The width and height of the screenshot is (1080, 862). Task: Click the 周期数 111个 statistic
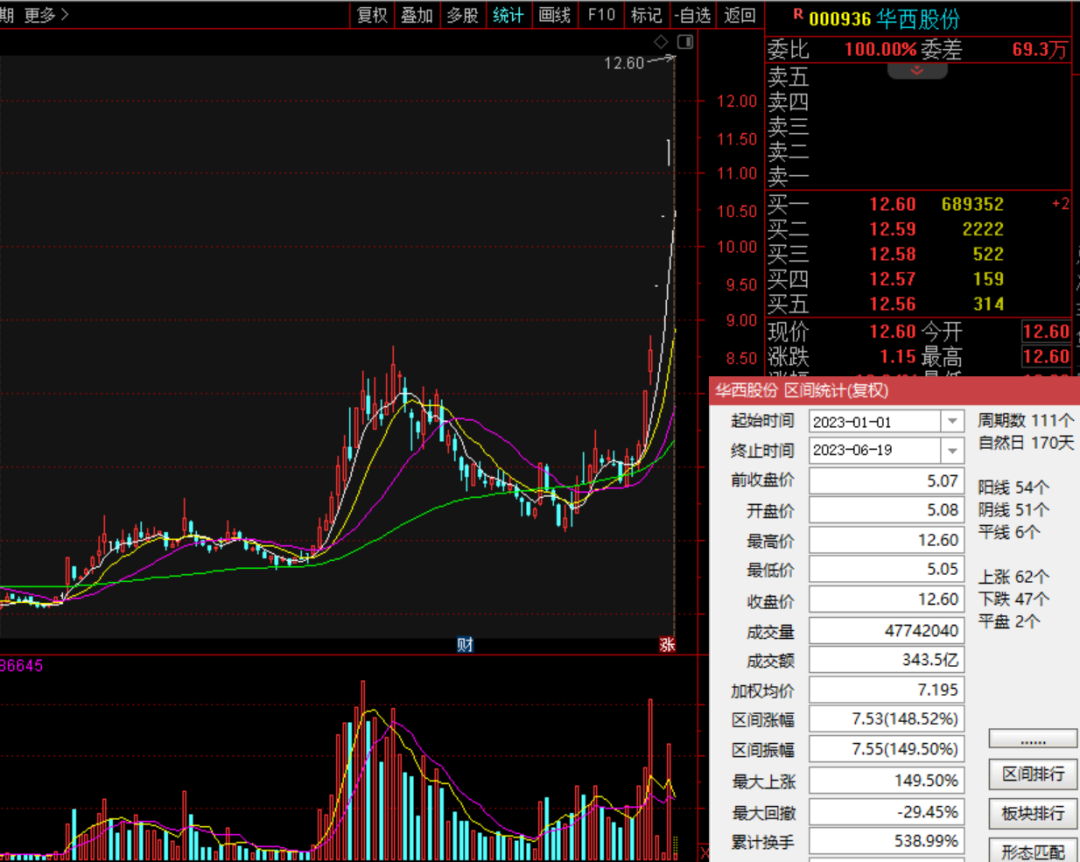pos(1025,420)
